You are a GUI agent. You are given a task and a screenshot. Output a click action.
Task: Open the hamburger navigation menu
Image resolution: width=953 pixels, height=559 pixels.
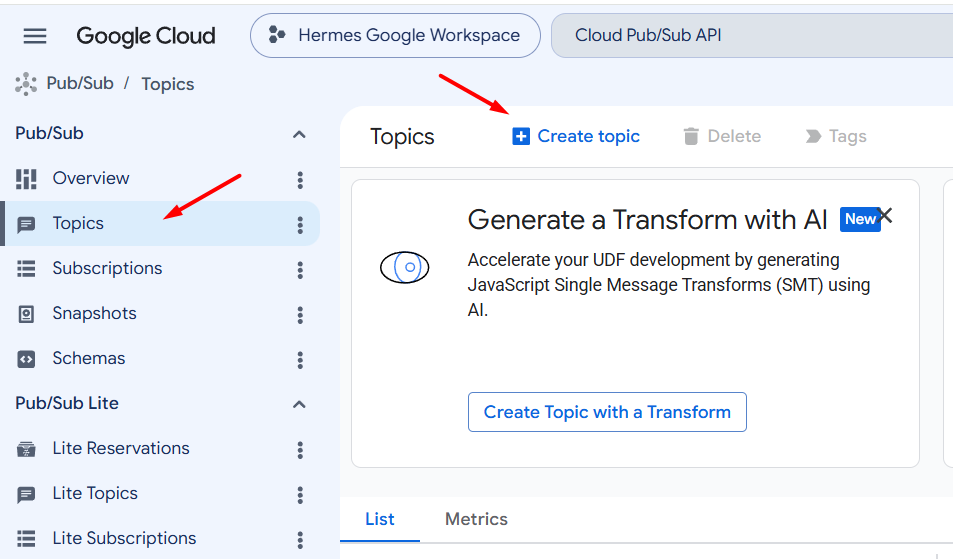tap(35, 36)
